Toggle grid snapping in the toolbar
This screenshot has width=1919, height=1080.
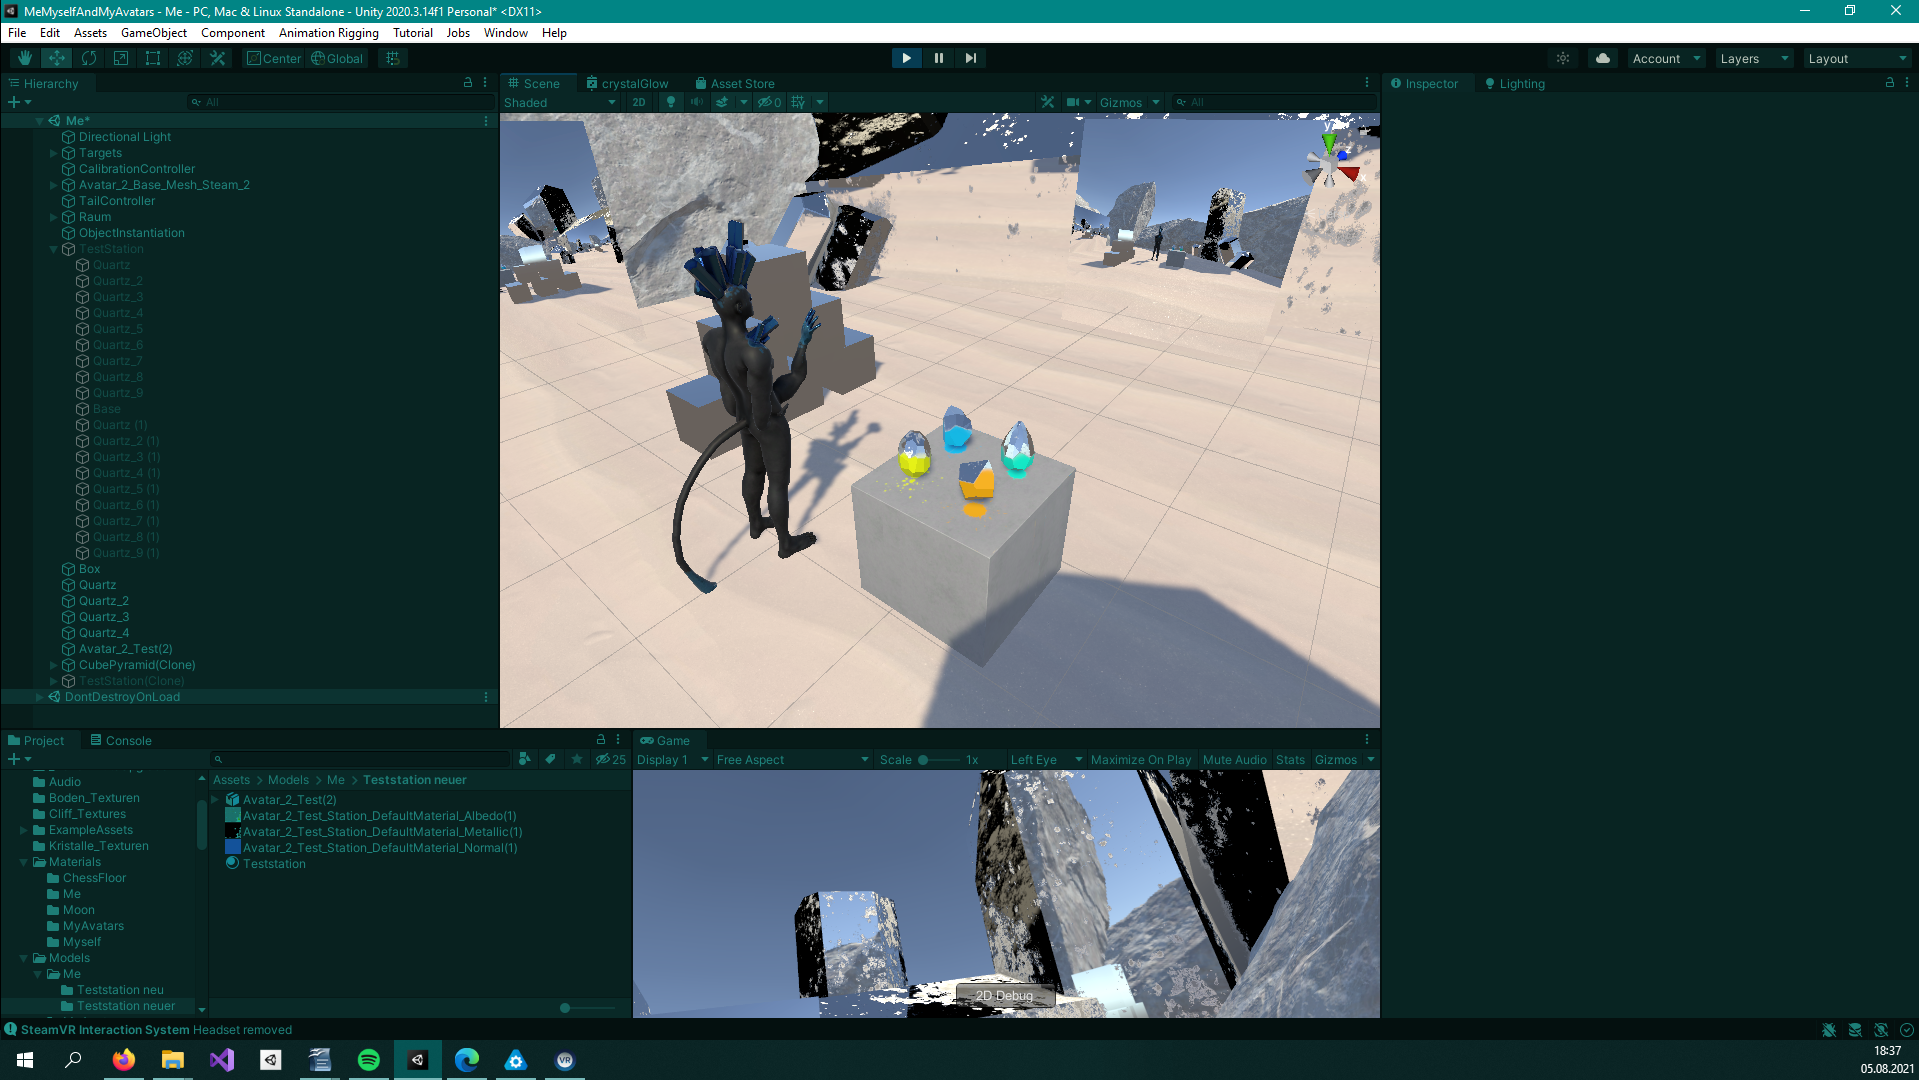392,57
